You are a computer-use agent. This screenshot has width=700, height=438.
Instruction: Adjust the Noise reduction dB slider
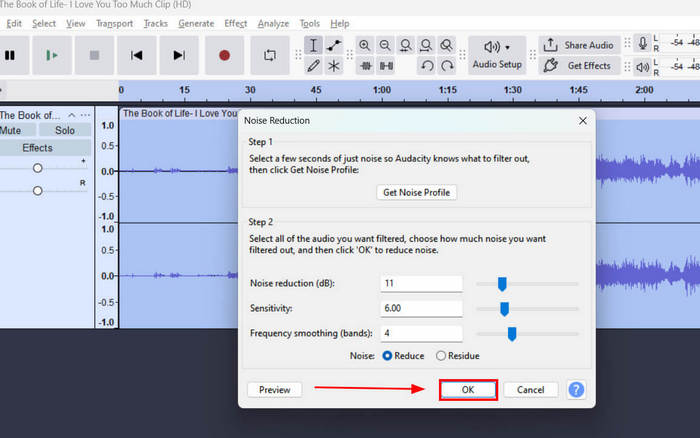[x=502, y=284]
